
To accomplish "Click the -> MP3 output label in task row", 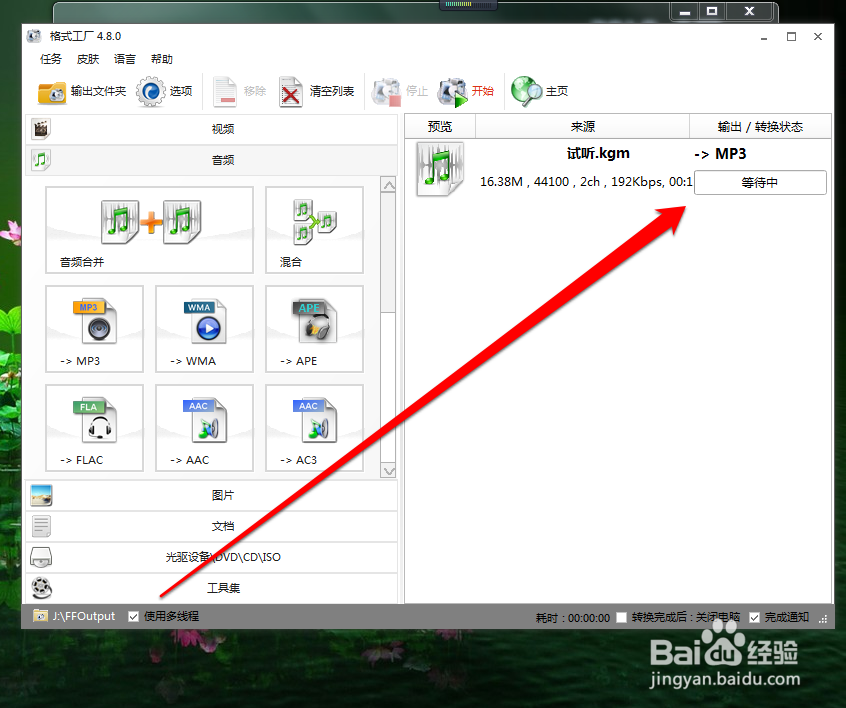I will [x=720, y=154].
